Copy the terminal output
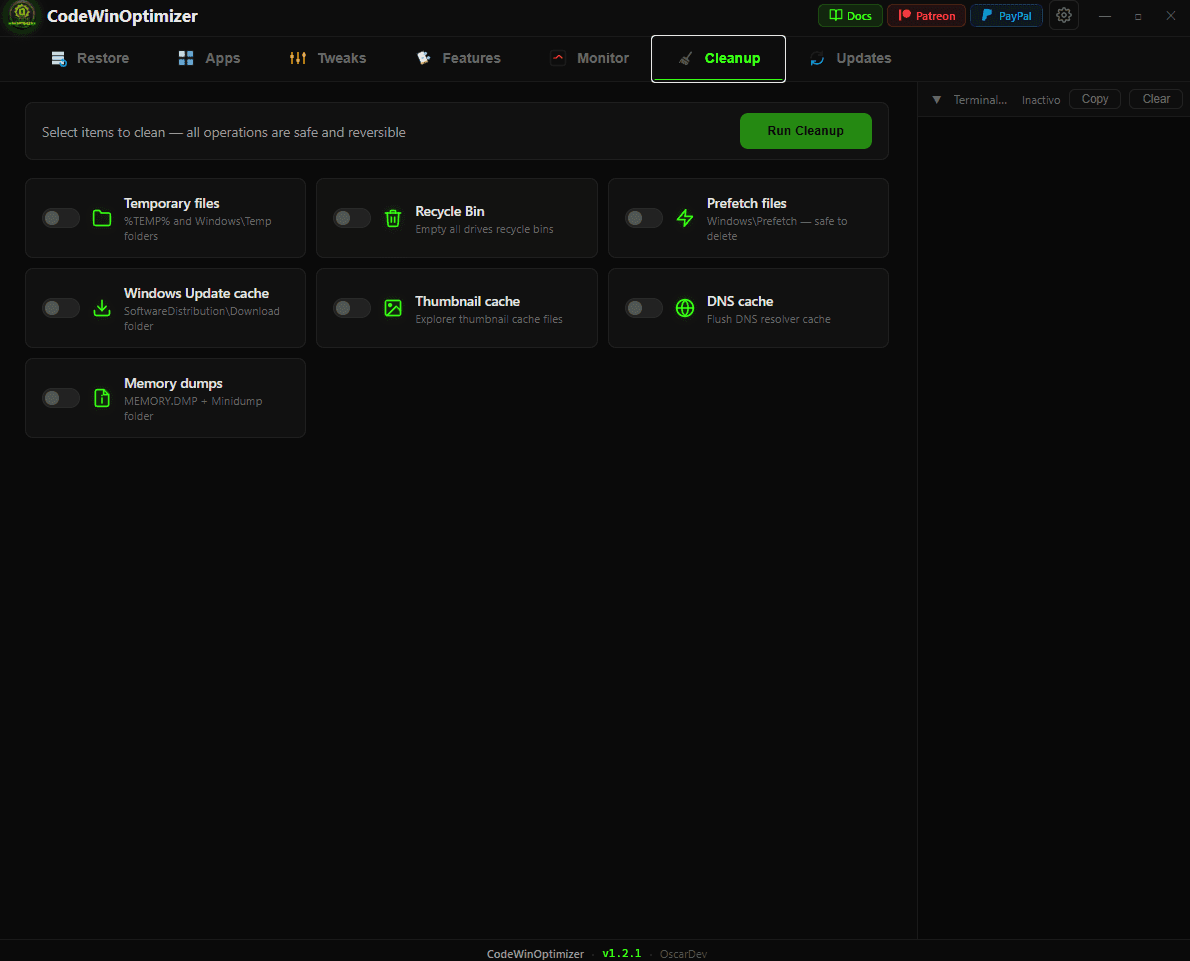Viewport: 1190px width, 961px height. 1094,99
